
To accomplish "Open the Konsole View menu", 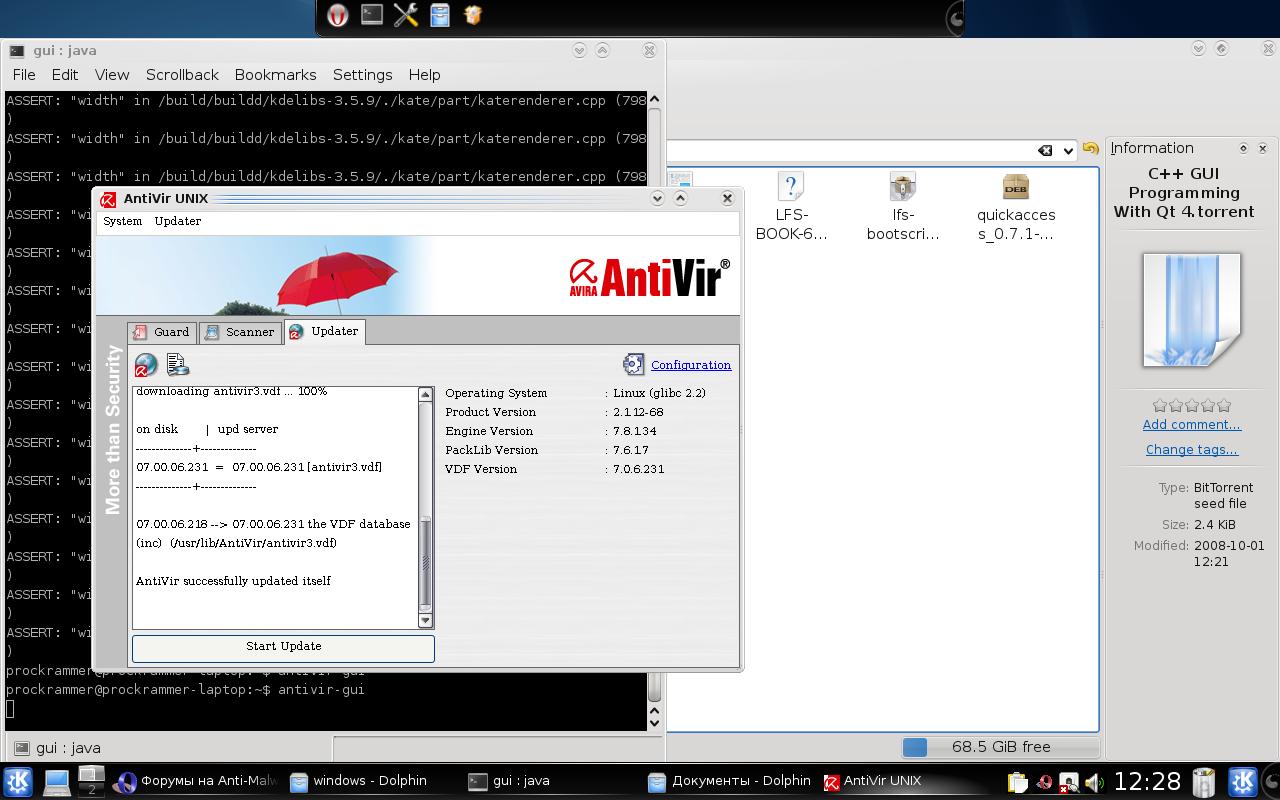I will tap(112, 75).
